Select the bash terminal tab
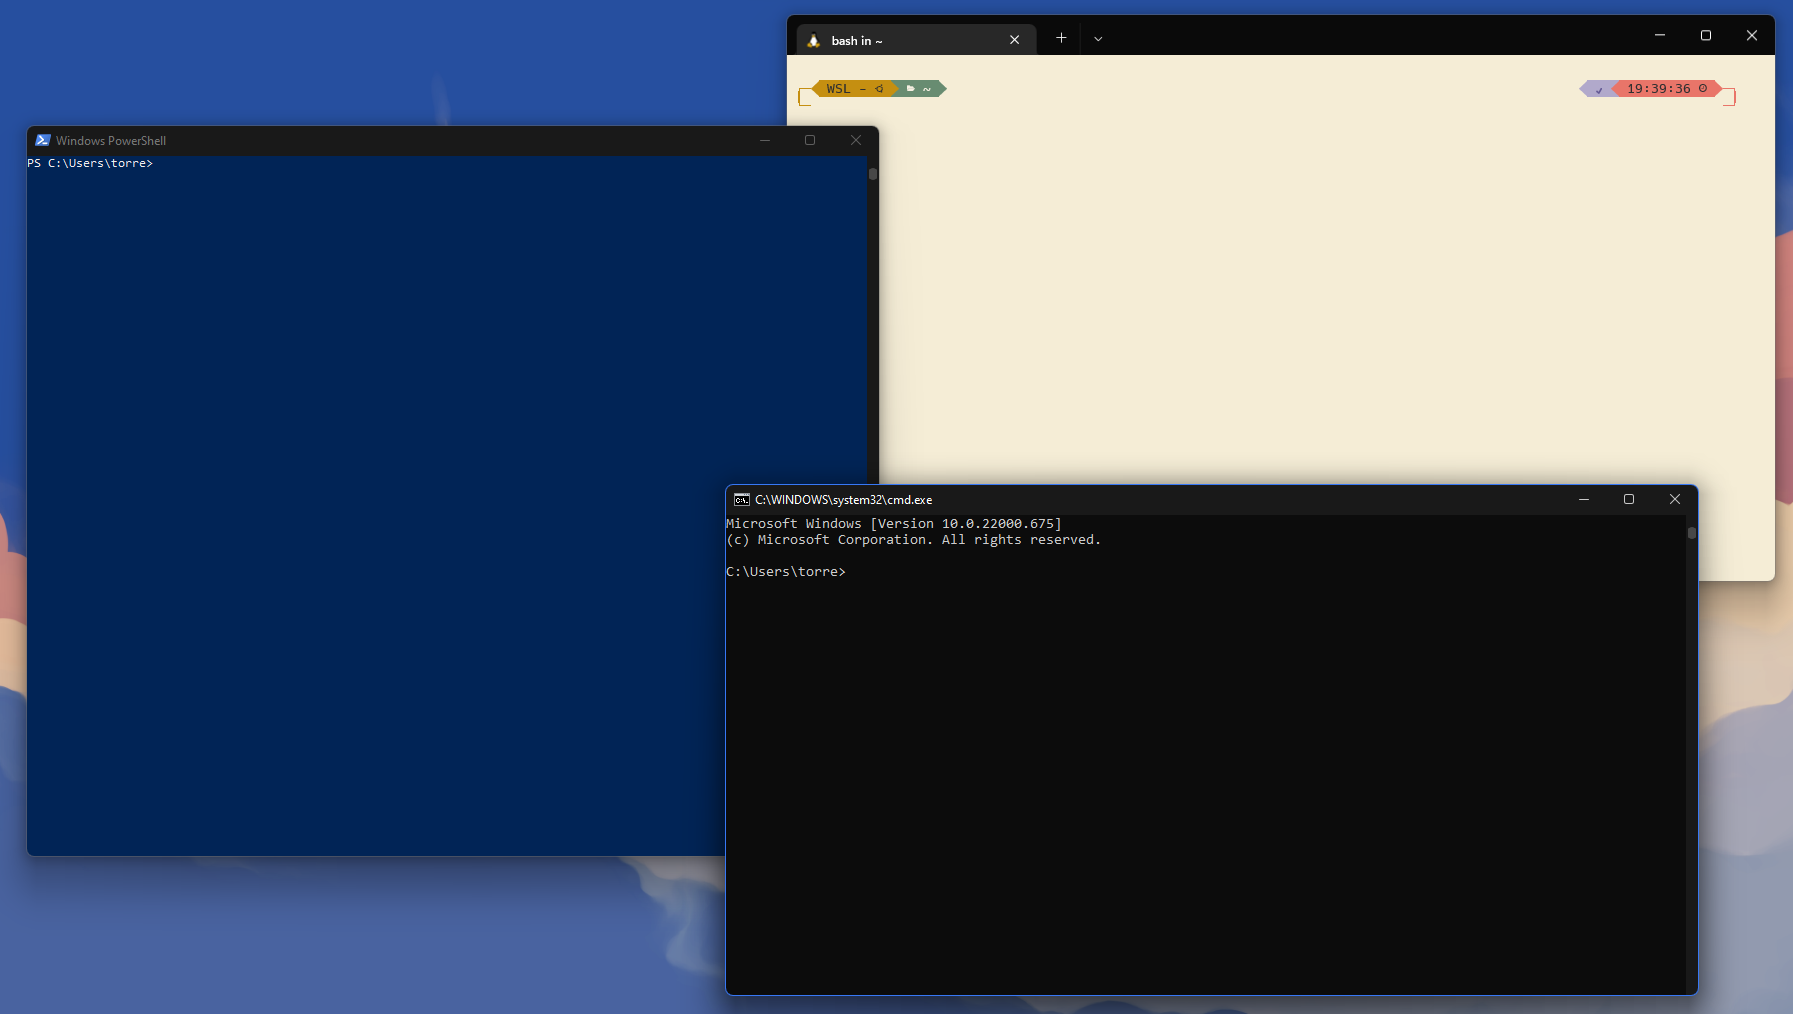The image size is (1793, 1014). (x=916, y=40)
